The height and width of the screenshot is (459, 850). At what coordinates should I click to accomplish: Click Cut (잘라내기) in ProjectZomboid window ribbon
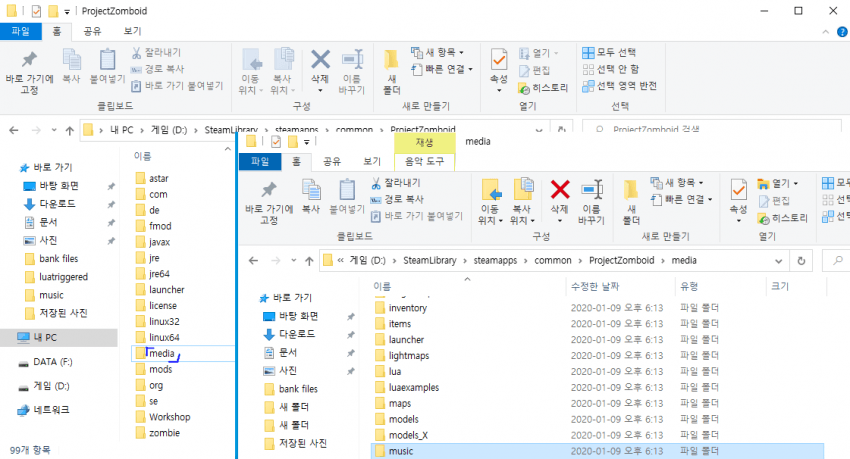(x=157, y=53)
